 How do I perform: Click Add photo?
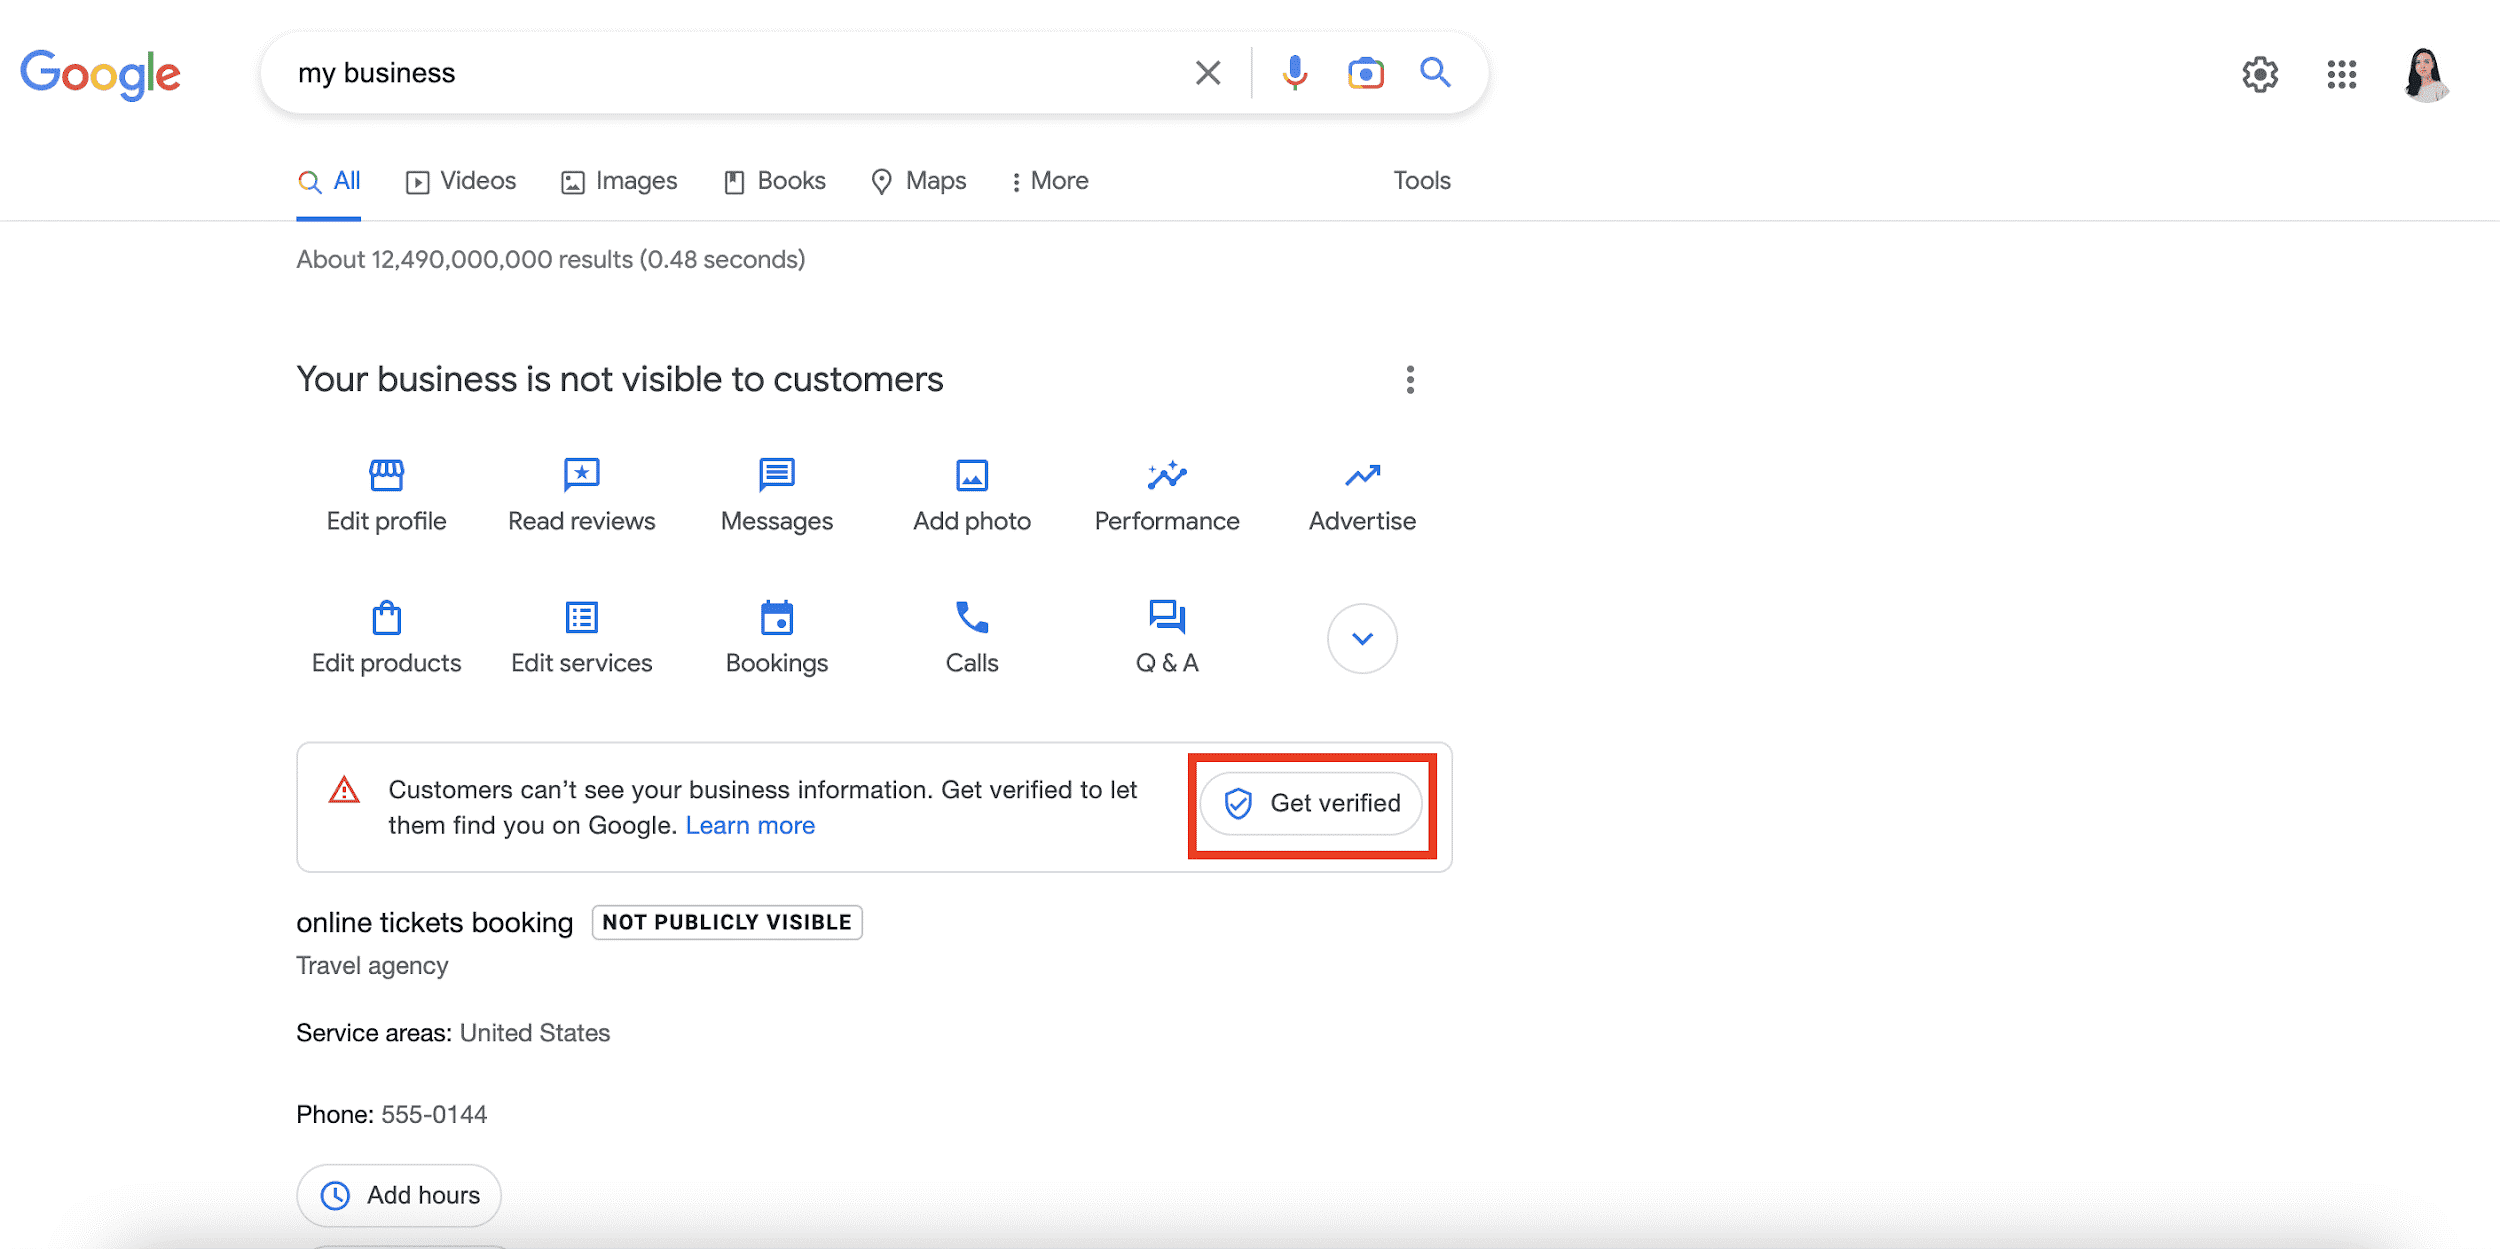[972, 496]
